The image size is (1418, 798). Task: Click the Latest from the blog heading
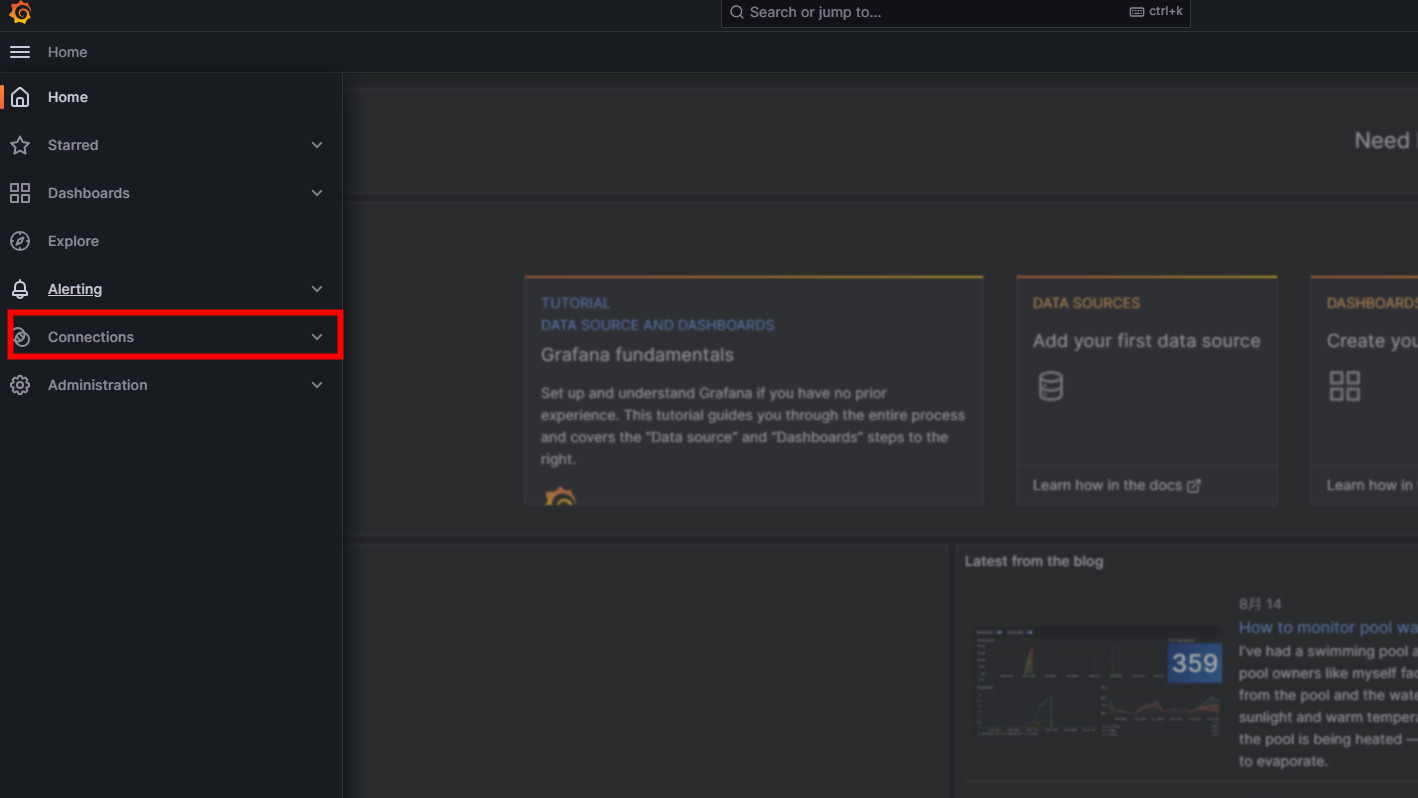point(1034,561)
